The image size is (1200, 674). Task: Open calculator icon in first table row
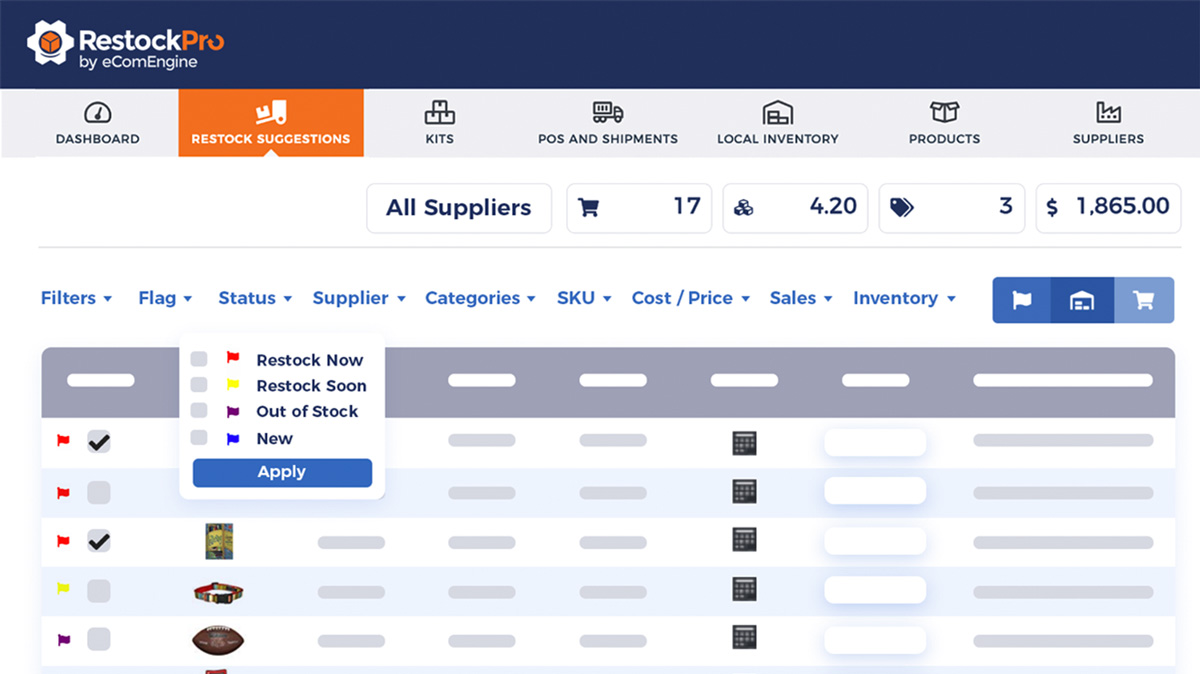(x=744, y=443)
